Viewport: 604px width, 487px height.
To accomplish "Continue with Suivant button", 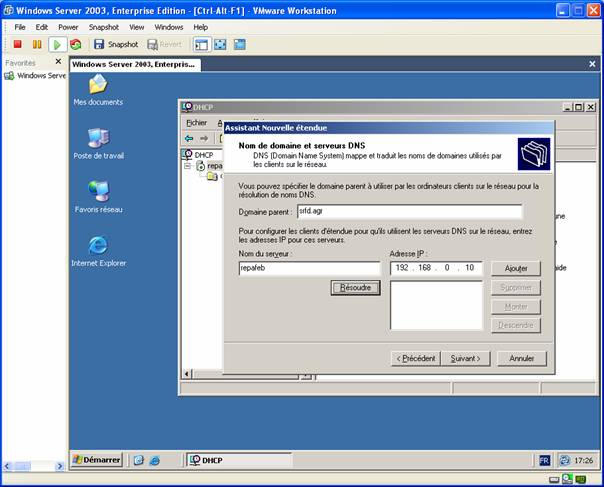I will tap(465, 359).
